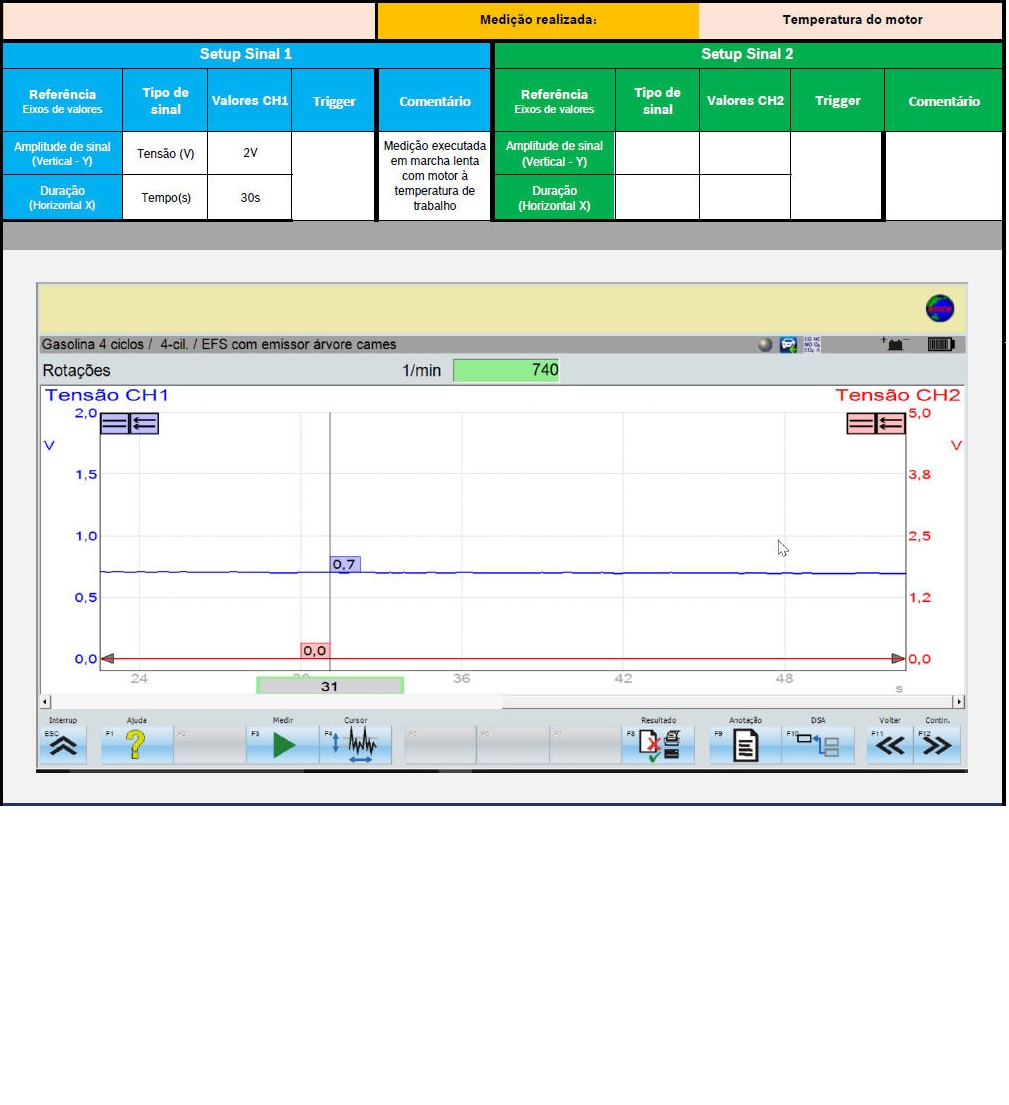Viewport: 1009px width, 1105px height.
Task: Go back with Voltar F11 arrows
Action: pyautogui.click(x=889, y=746)
